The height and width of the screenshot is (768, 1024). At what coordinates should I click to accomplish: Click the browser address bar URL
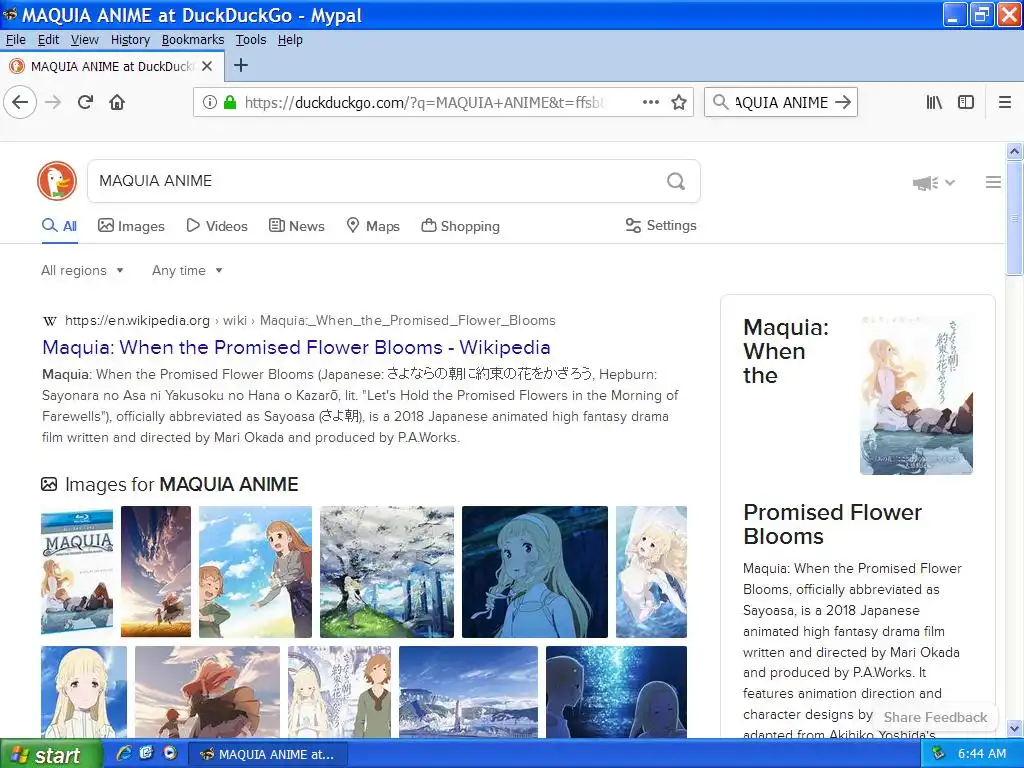(x=424, y=103)
